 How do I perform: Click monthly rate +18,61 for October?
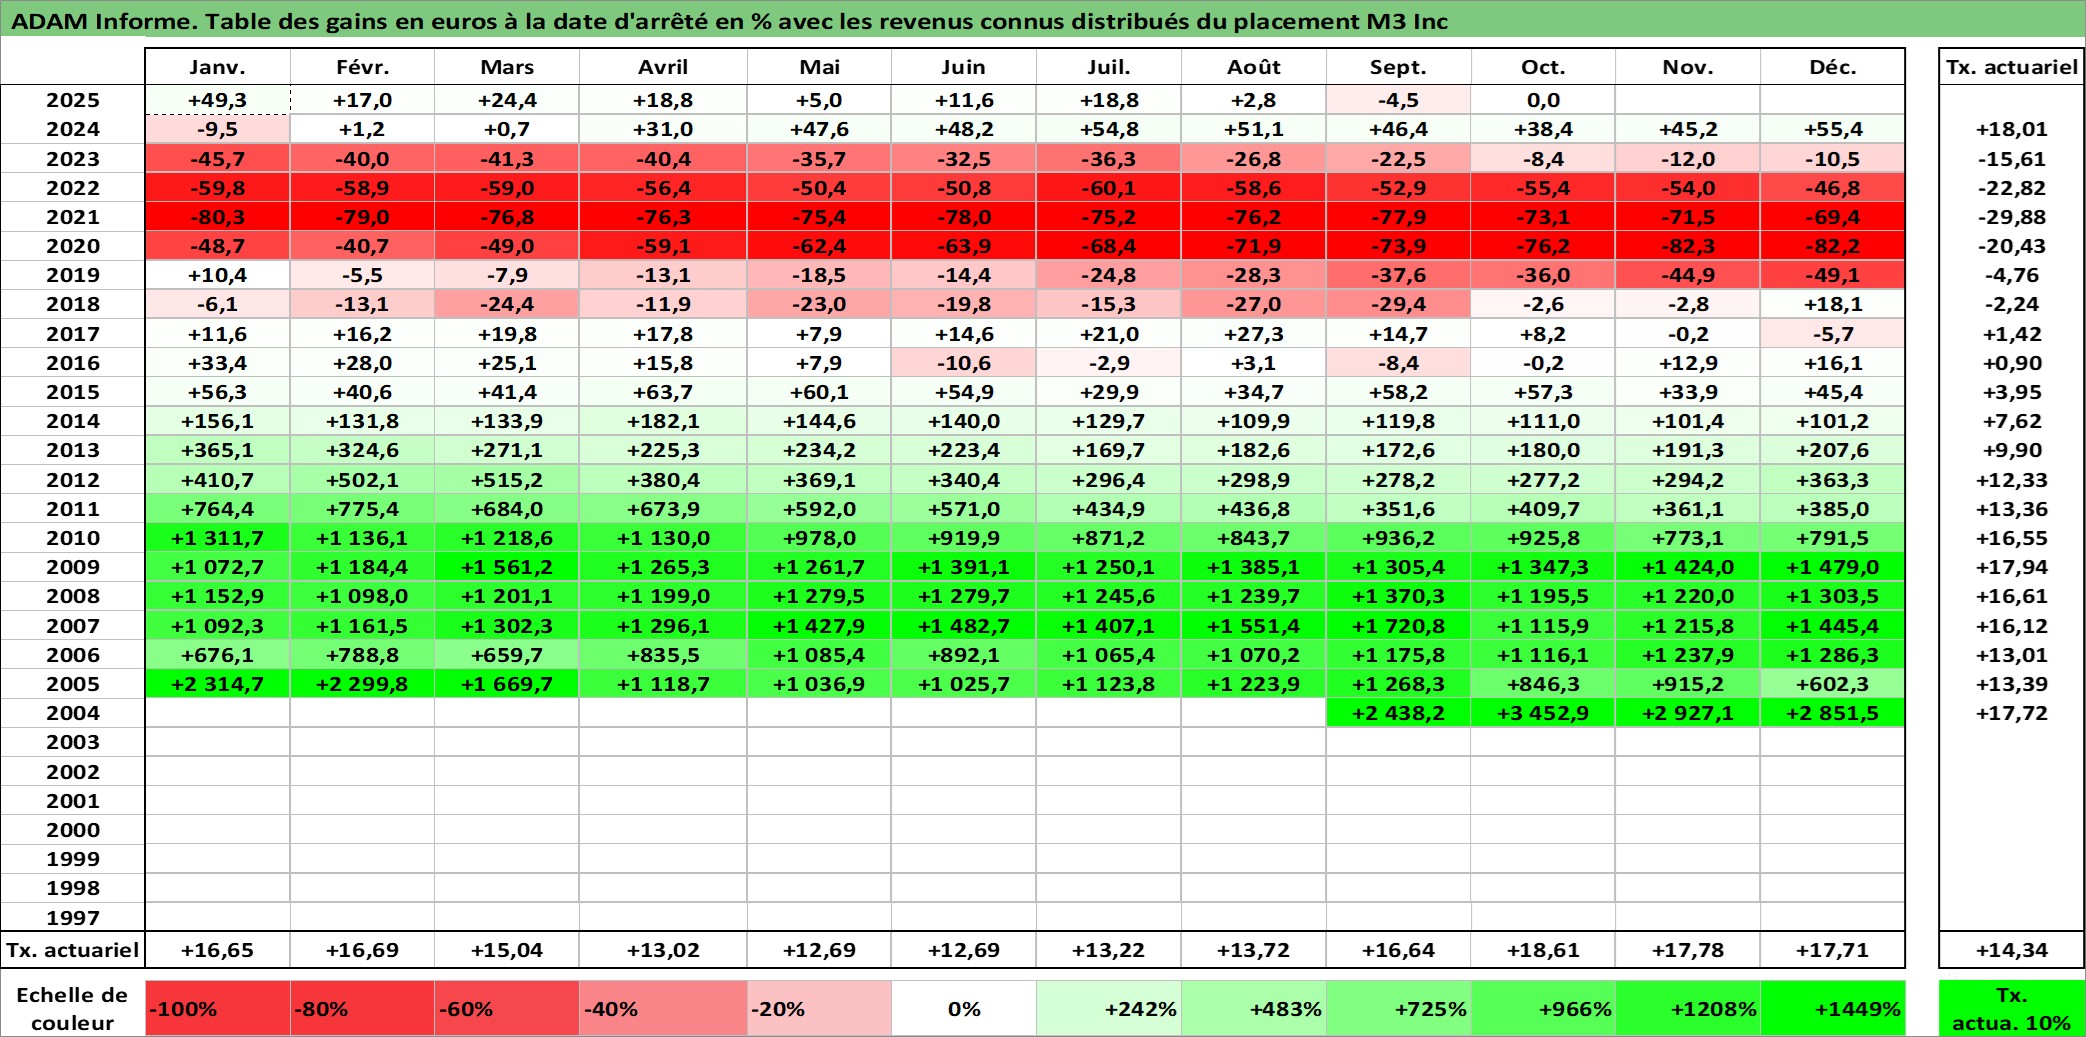point(1543,950)
